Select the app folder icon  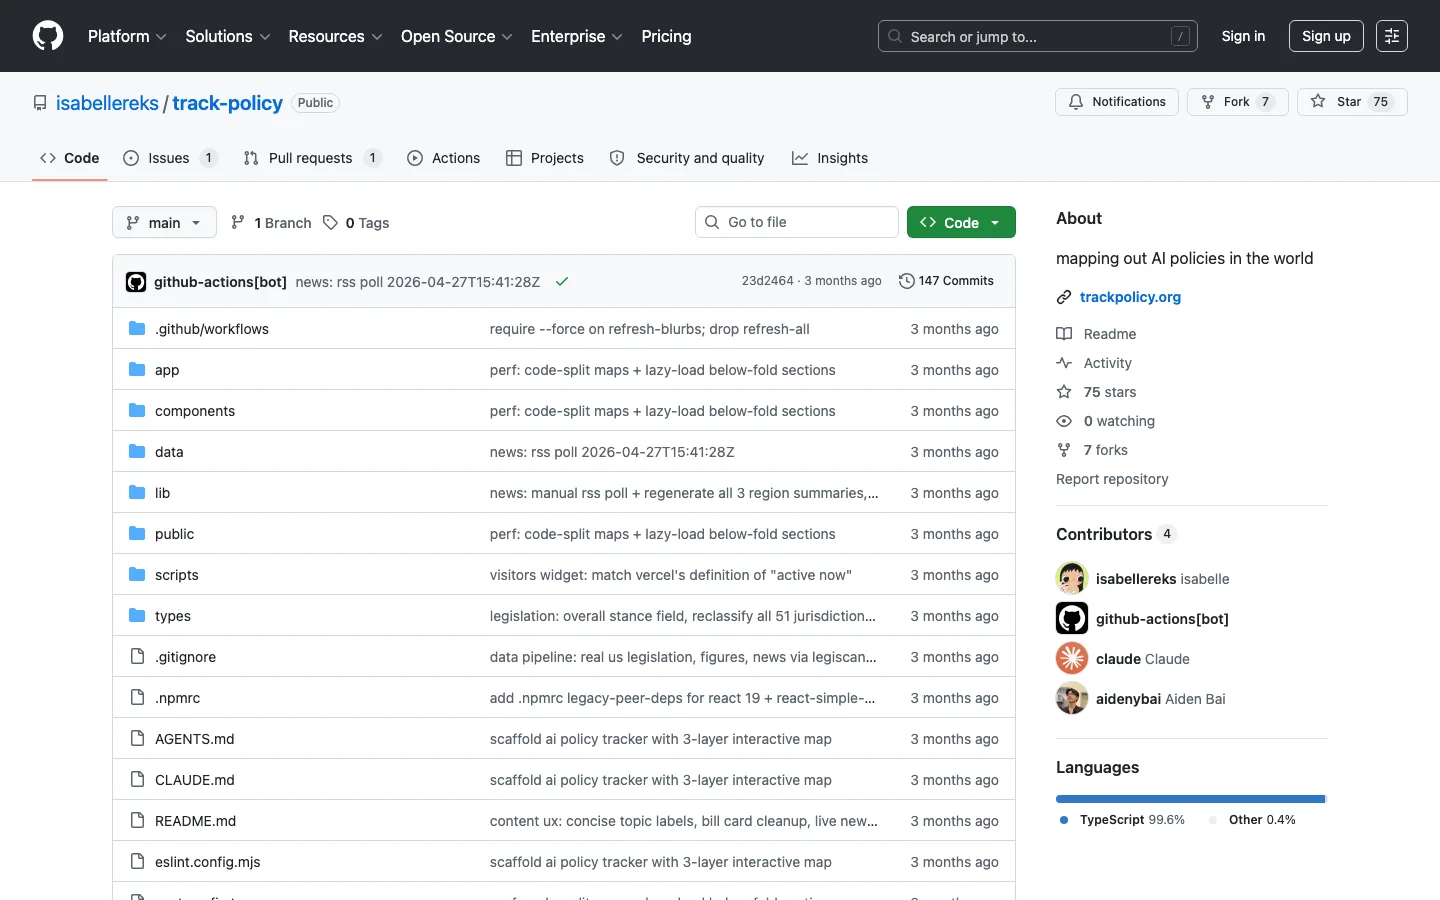click(x=137, y=369)
